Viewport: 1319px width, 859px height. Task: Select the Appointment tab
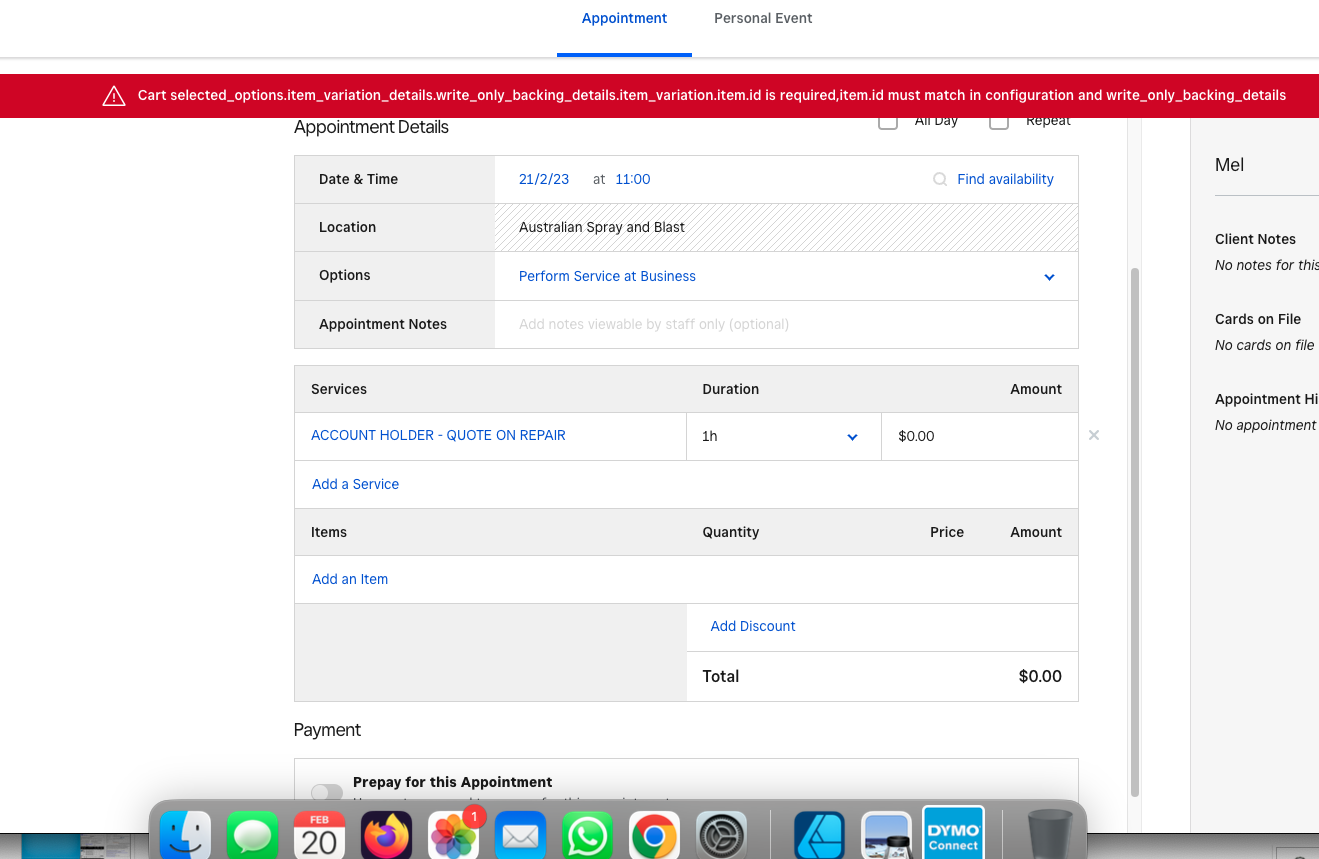pyautogui.click(x=624, y=18)
